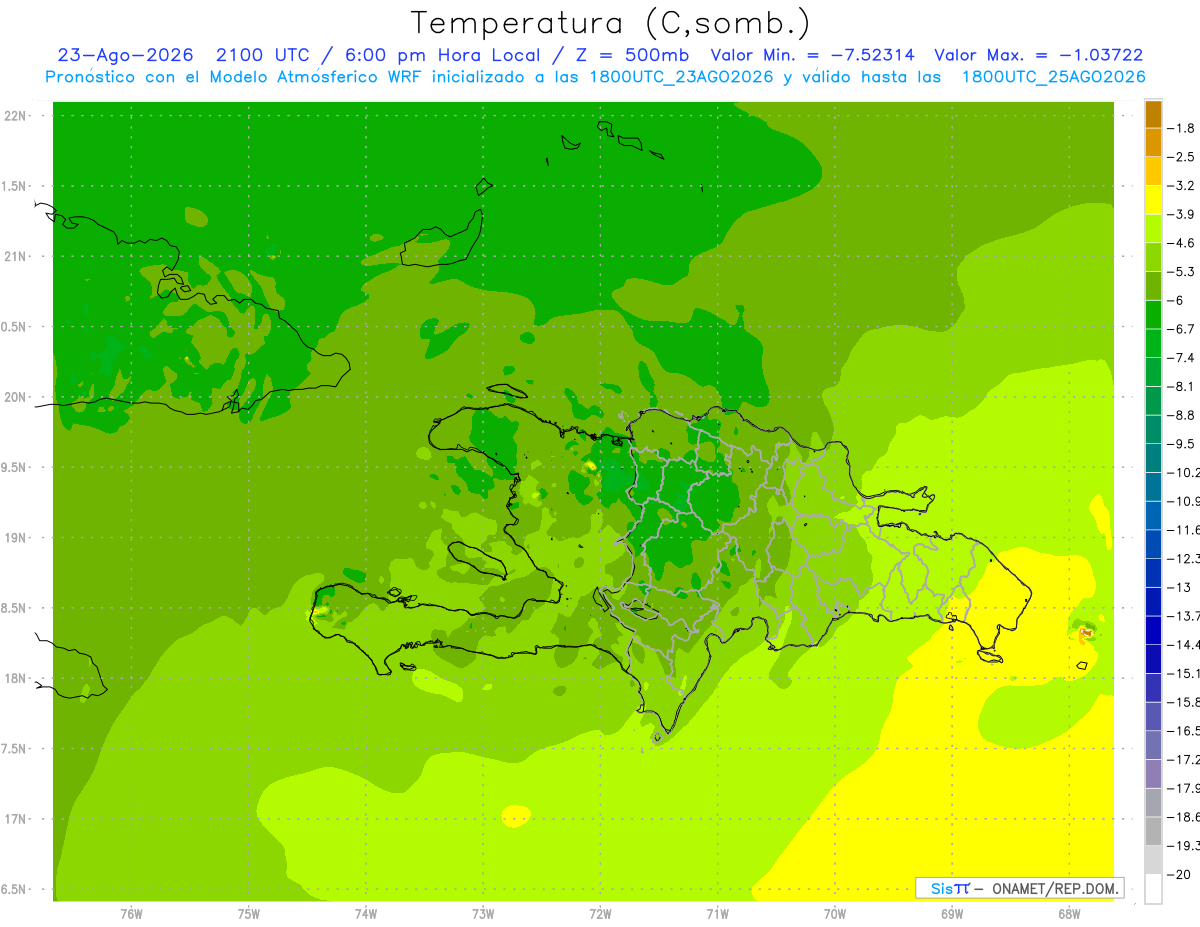The height and width of the screenshot is (927, 1200).
Task: Click the "1800UTC_25AGO2026" valid-until timestamp
Action: pyautogui.click(x=1054, y=77)
